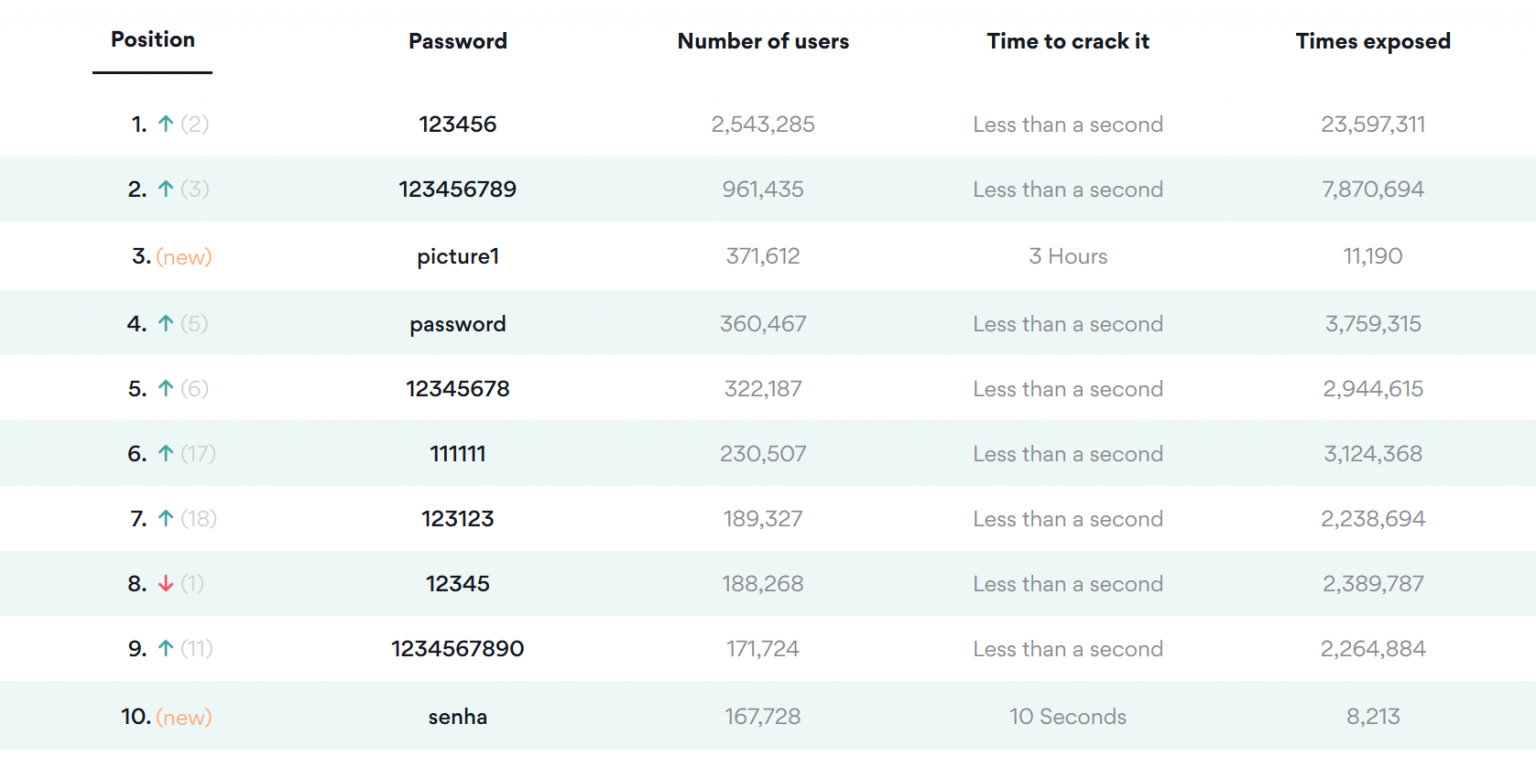Click the Times exposed column header
Image resolution: width=1536 pixels, height=757 pixels.
[x=1373, y=41]
